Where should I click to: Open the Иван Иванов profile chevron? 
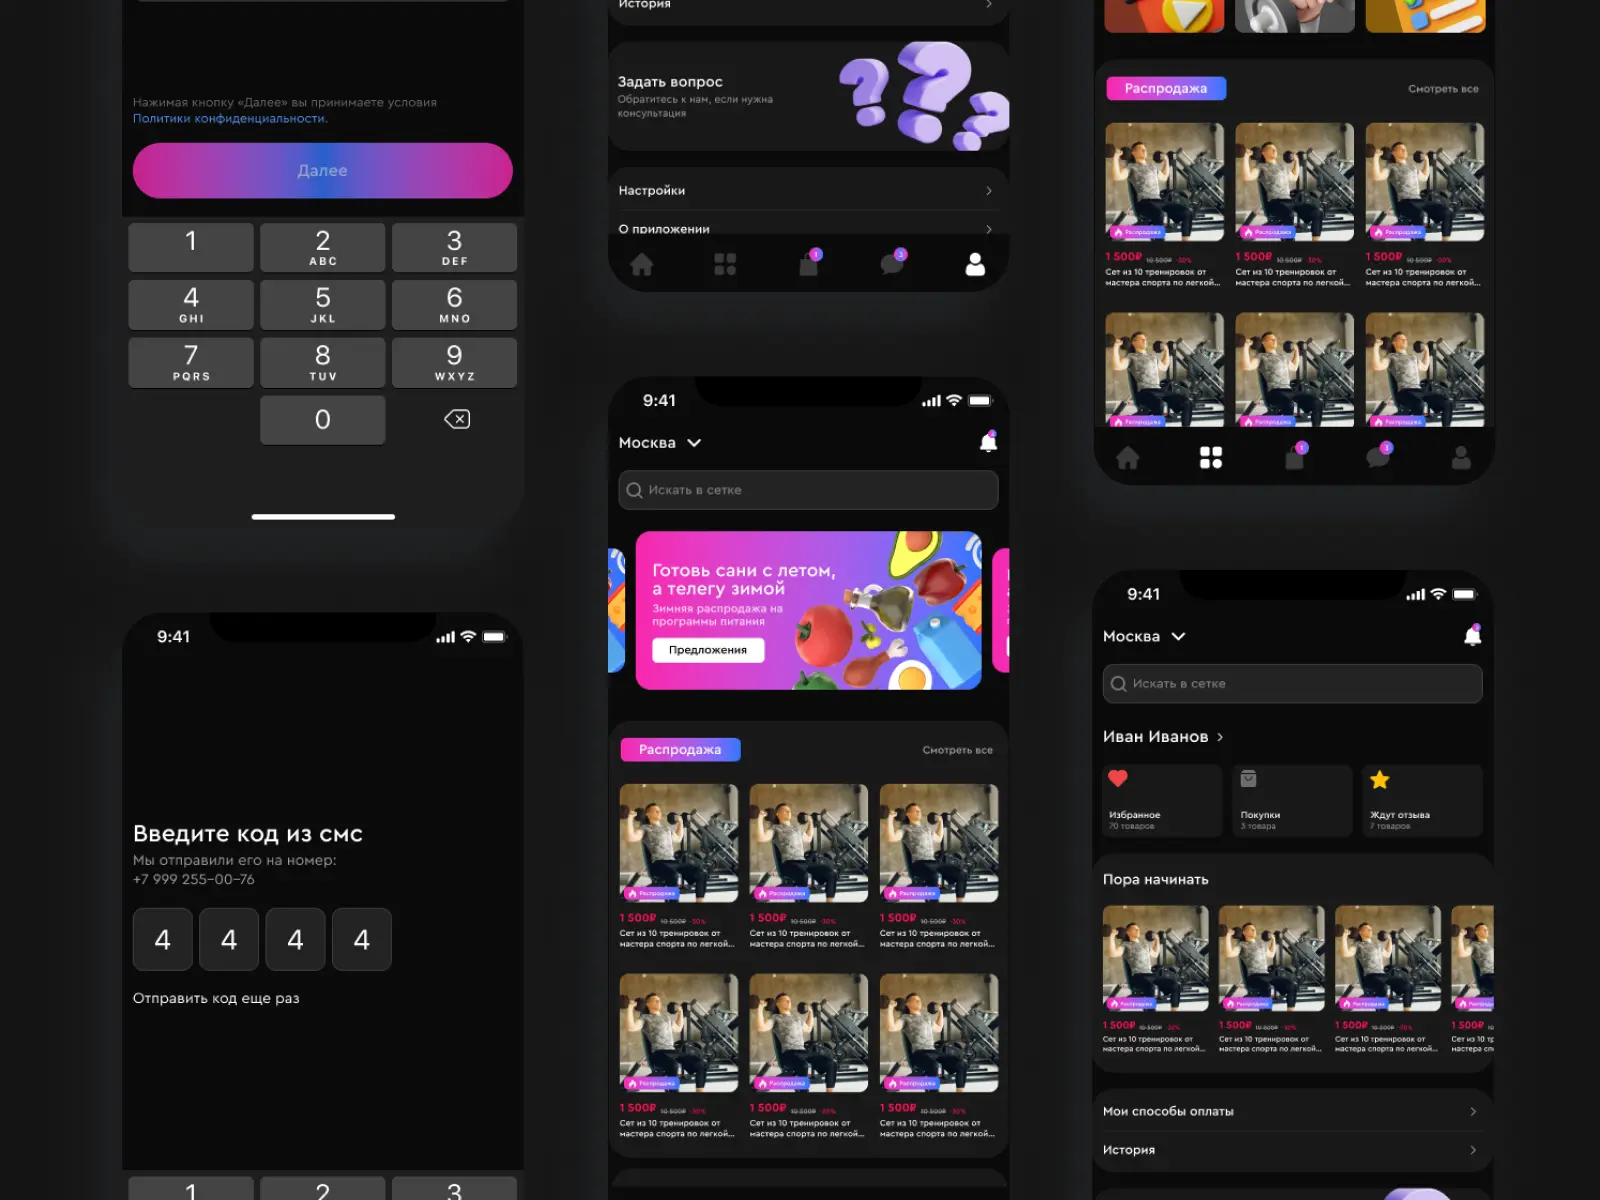[1220, 737]
